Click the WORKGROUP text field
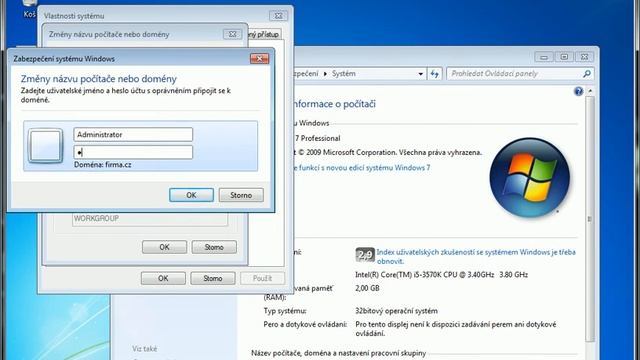The image size is (640, 360). coord(150,218)
